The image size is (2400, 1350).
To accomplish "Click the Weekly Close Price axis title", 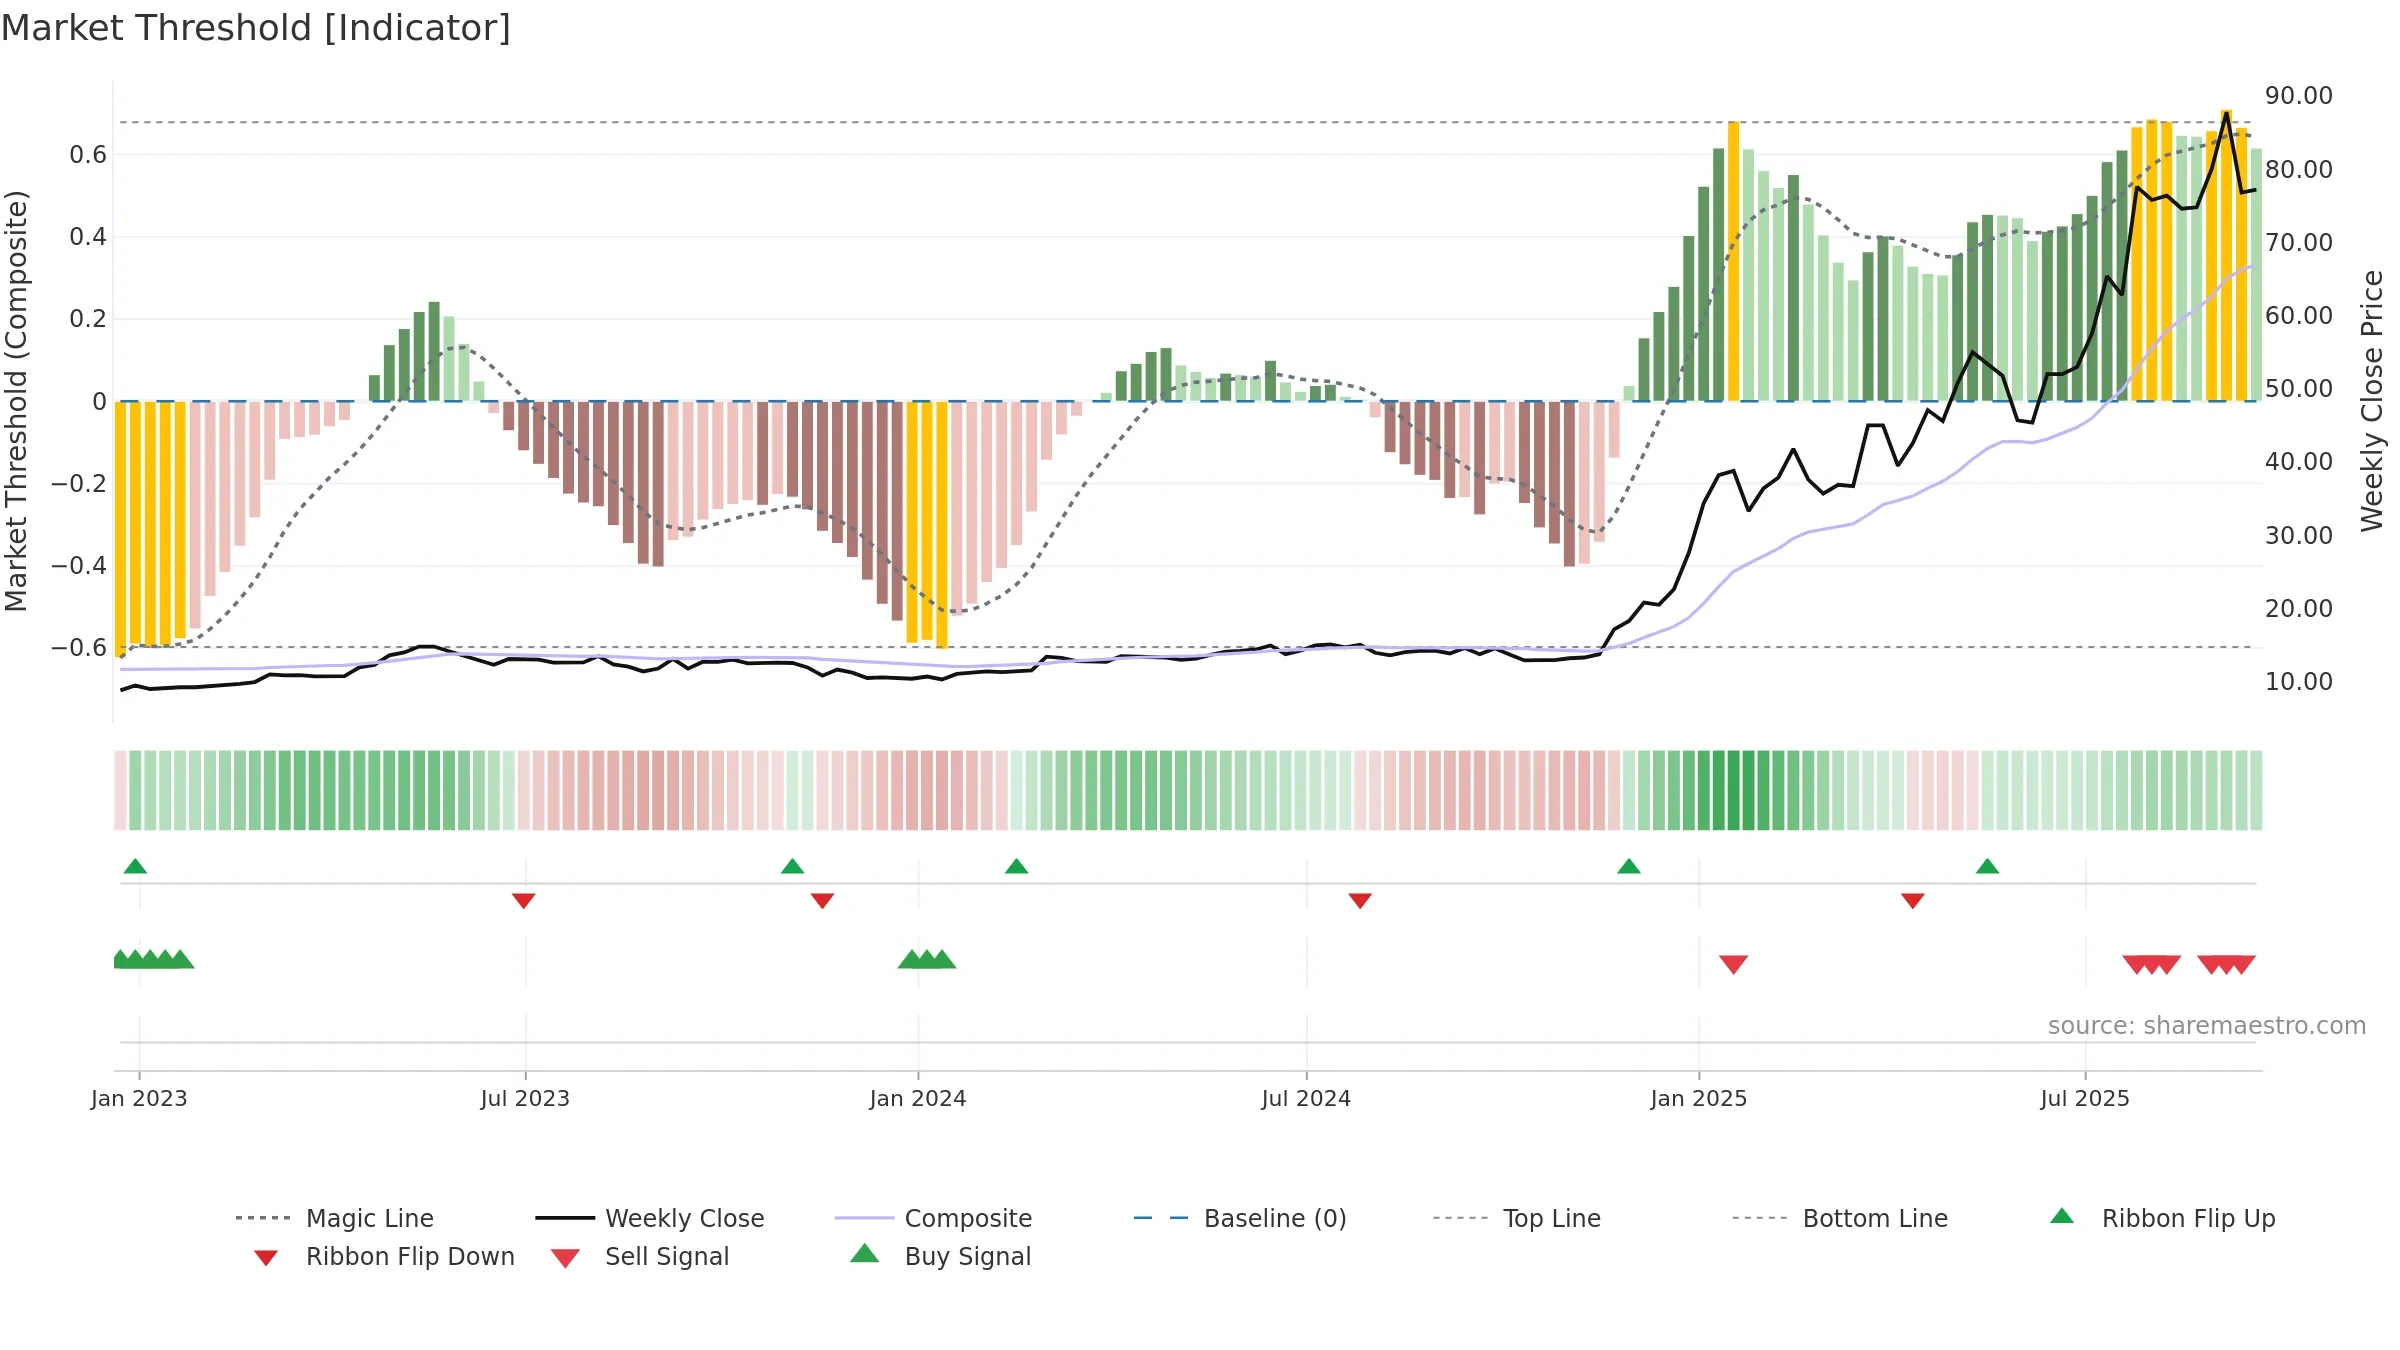I will 2372,401.
